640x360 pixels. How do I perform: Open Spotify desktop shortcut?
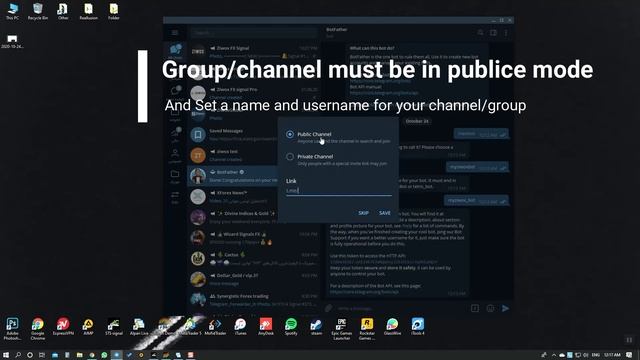[291, 327]
